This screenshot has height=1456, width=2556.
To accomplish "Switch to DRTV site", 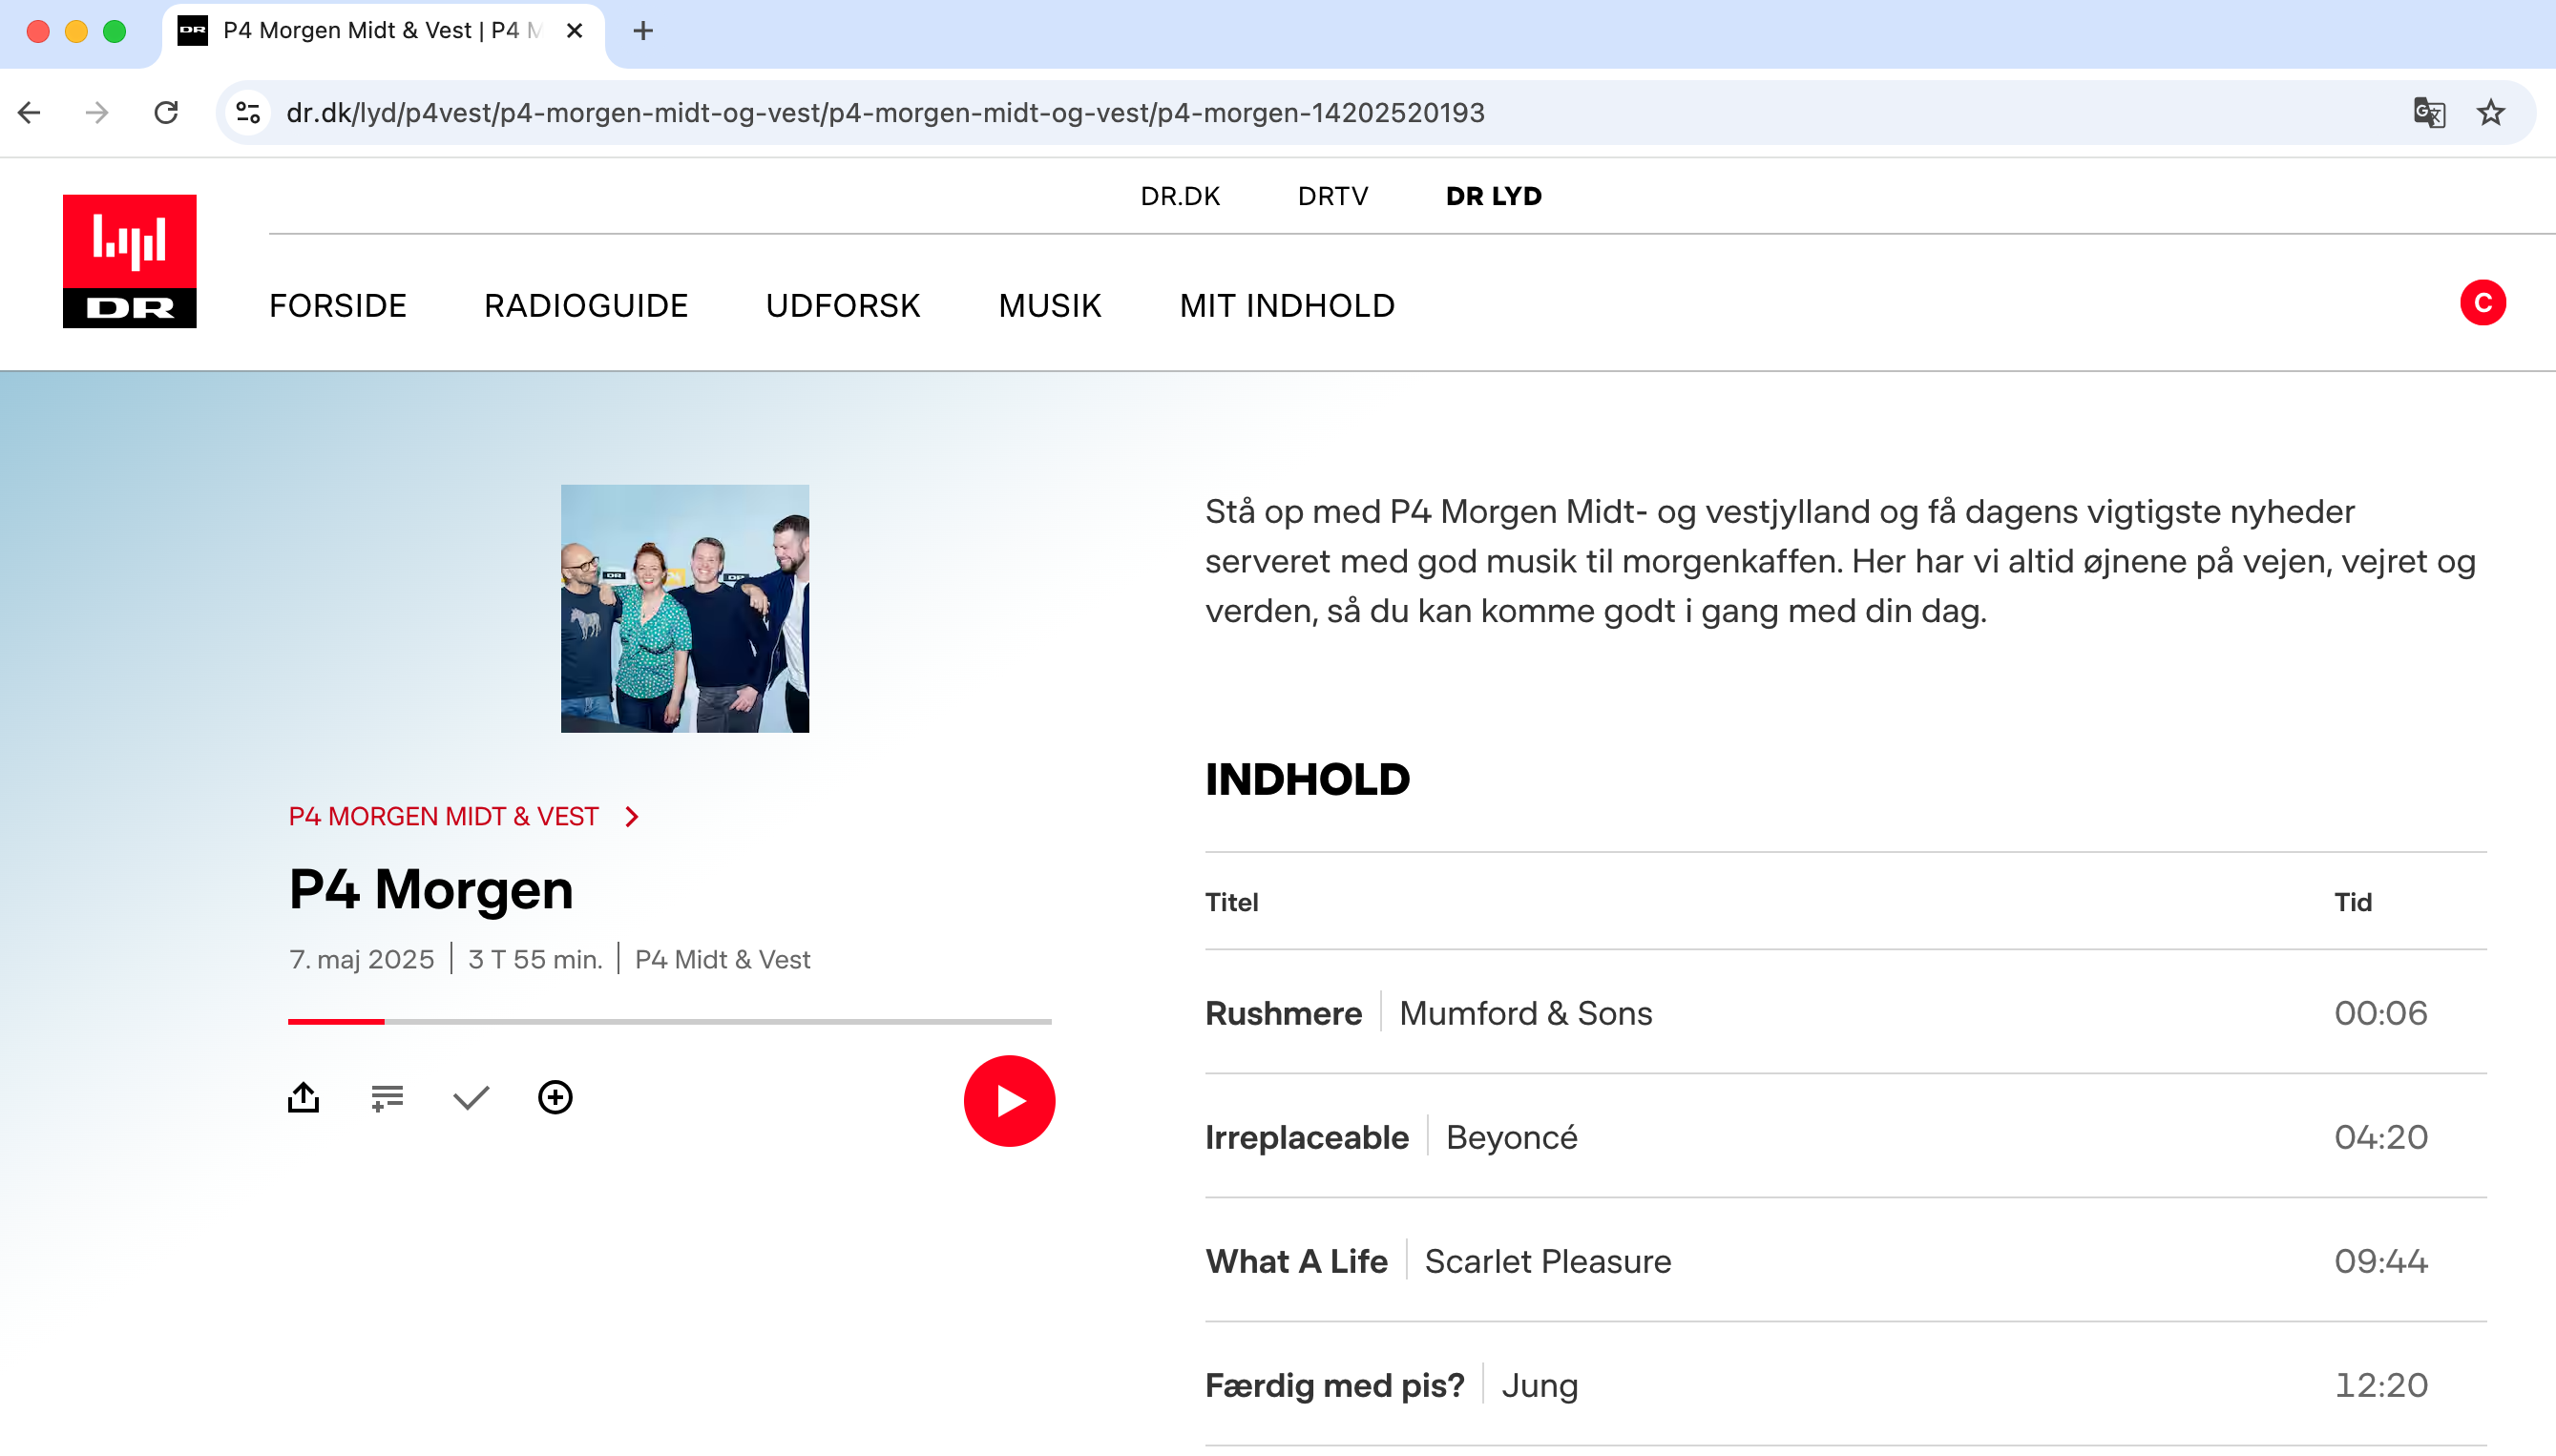I will 1333,196.
